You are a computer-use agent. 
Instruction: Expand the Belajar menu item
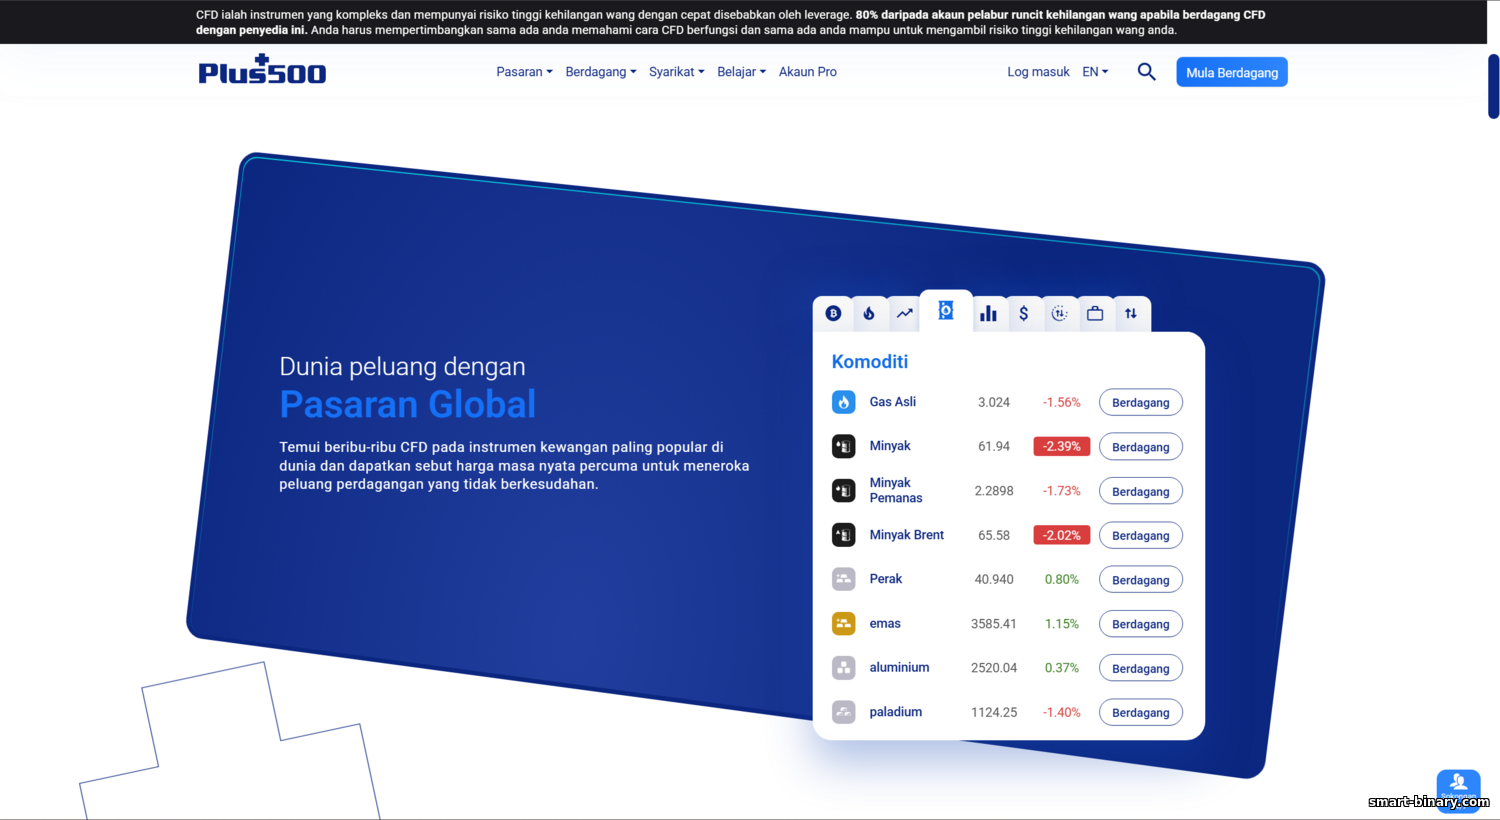point(741,72)
